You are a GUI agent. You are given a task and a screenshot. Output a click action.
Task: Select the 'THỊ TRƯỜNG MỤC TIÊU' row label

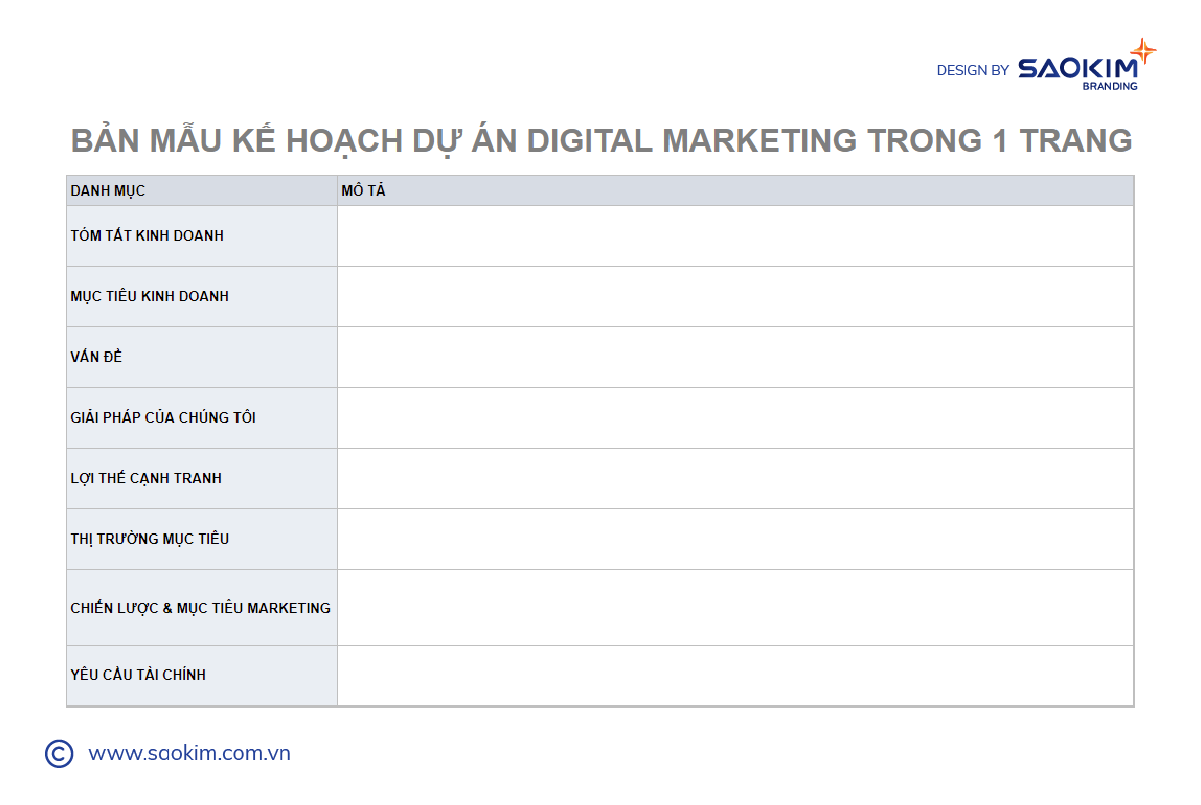coord(149,538)
